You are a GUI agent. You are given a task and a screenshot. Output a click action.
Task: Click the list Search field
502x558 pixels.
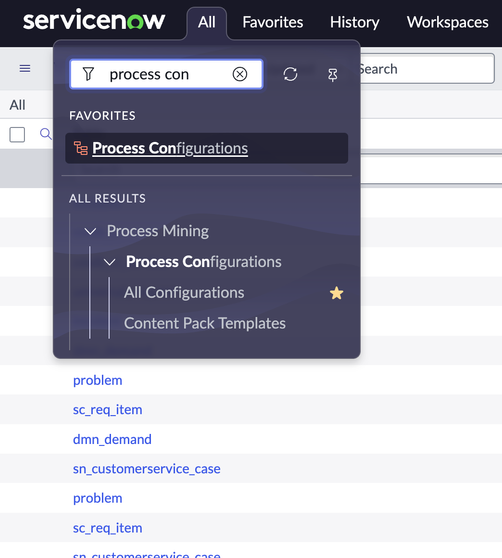point(427,69)
